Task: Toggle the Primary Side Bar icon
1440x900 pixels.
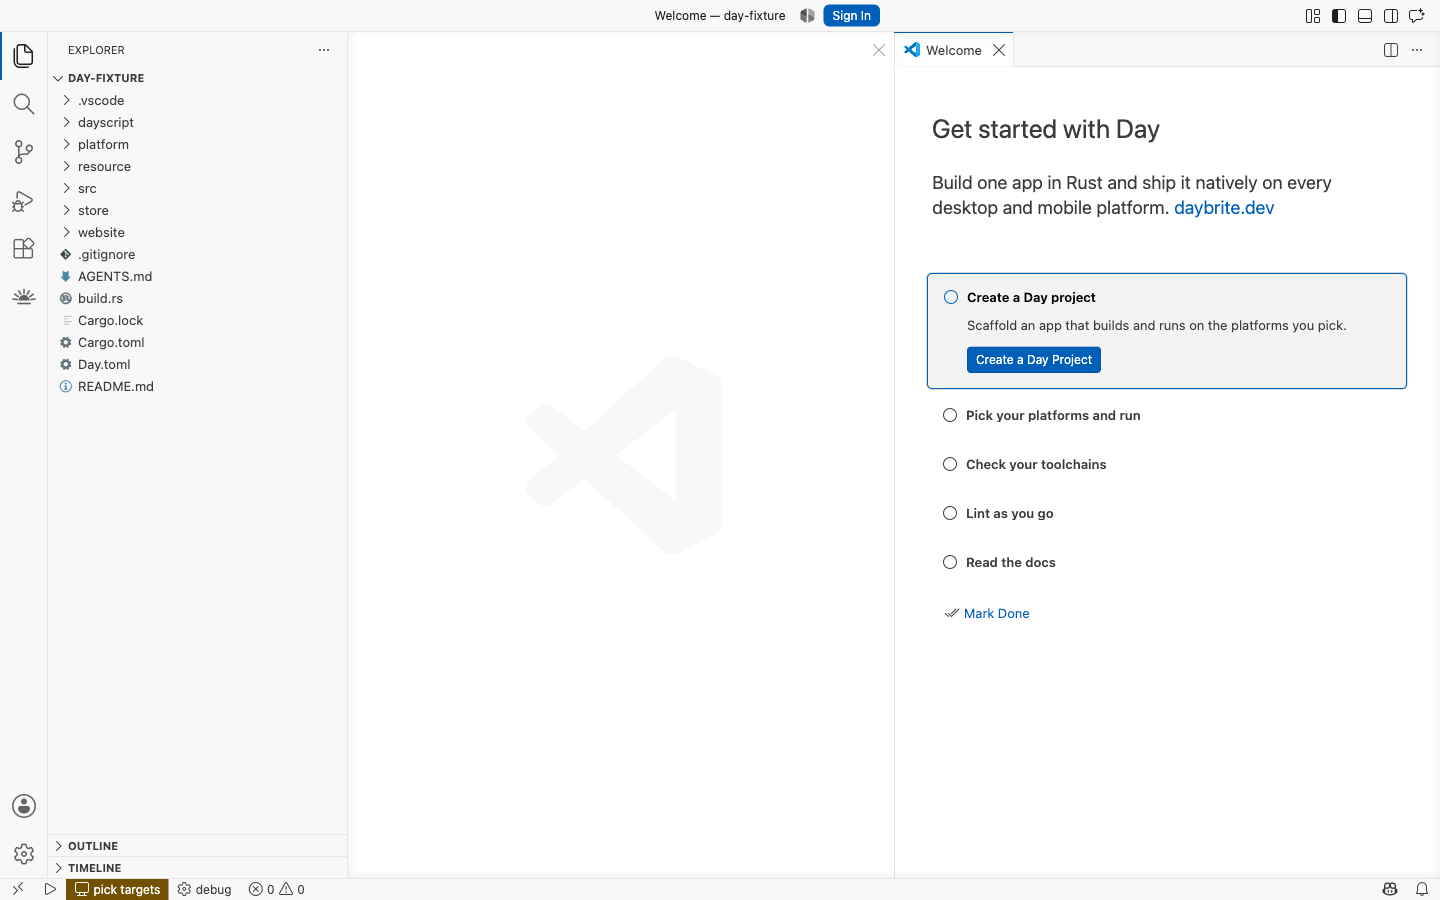Action: click(x=1339, y=16)
